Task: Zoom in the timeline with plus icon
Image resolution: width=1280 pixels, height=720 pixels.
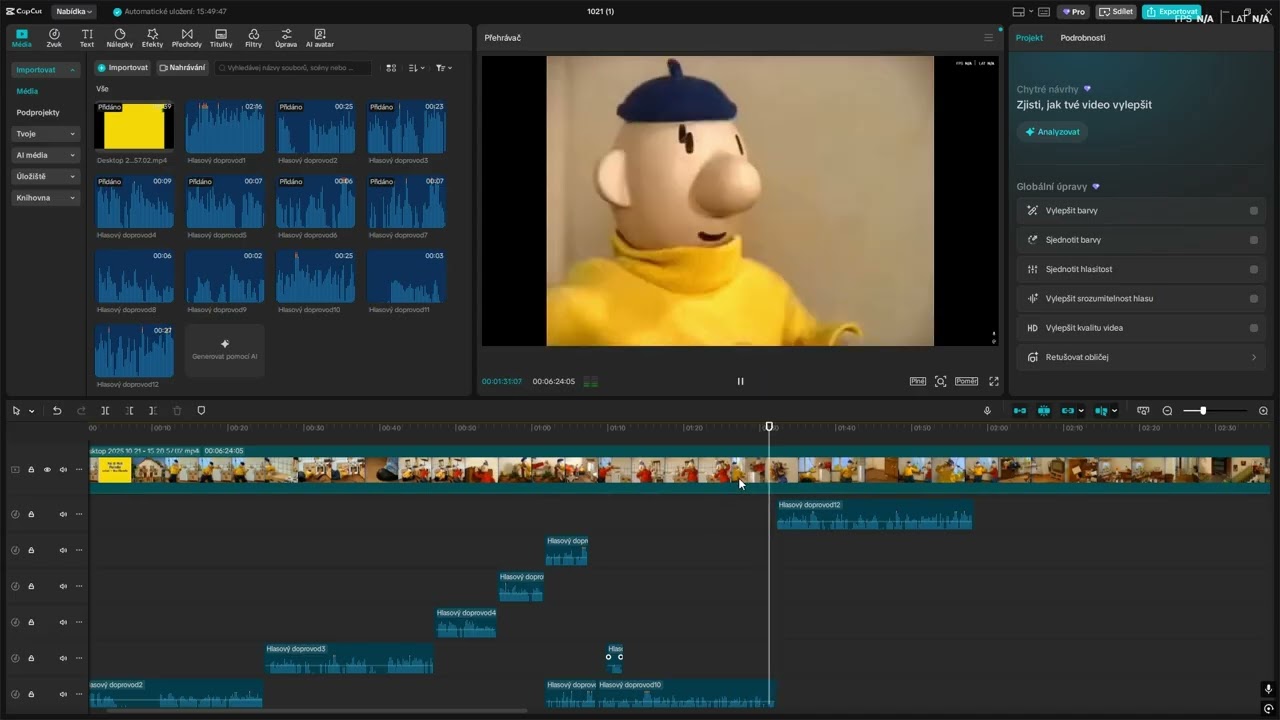Action: click(1263, 411)
